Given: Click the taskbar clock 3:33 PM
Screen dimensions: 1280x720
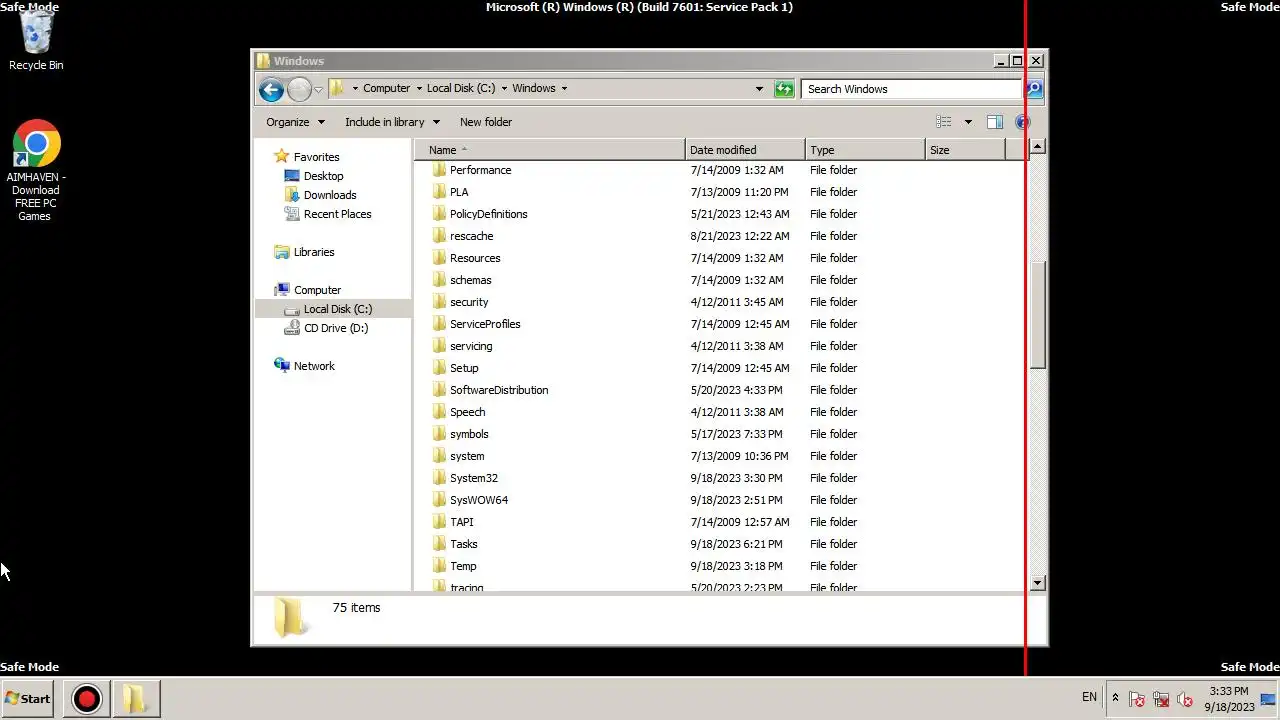Looking at the screenshot, I should [1229, 691].
